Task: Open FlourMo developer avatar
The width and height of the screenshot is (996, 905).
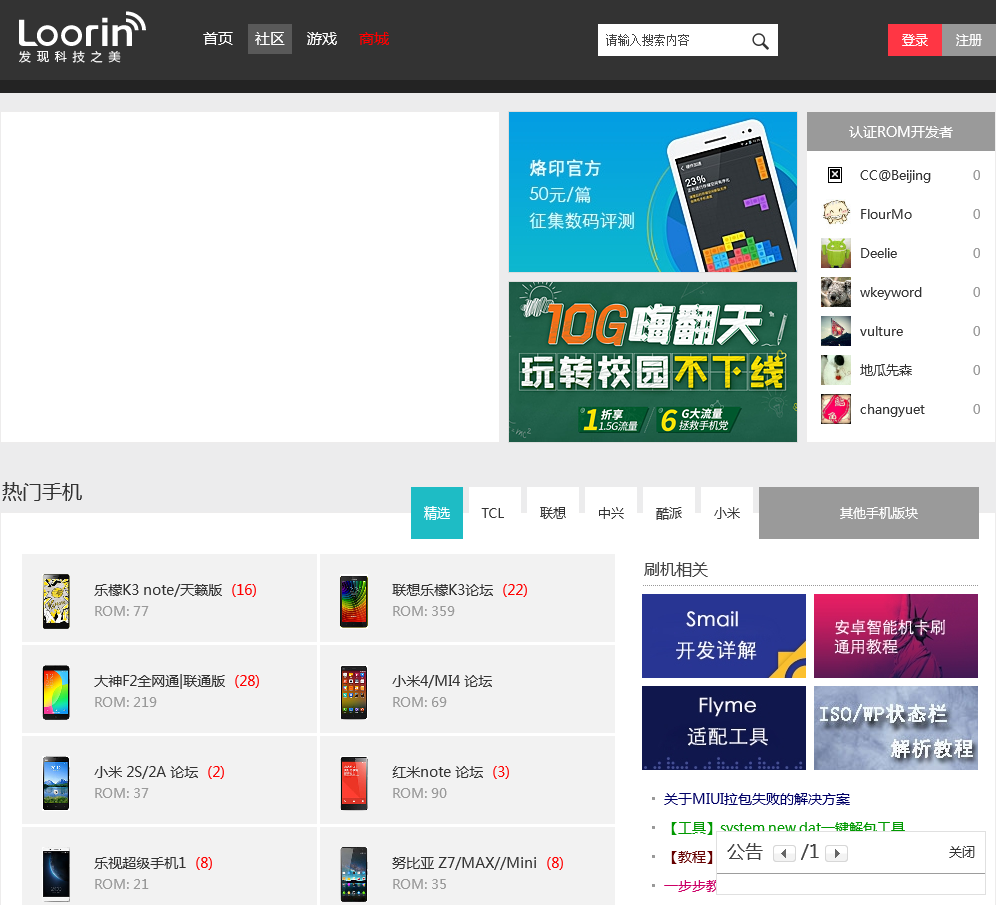Action: point(836,214)
